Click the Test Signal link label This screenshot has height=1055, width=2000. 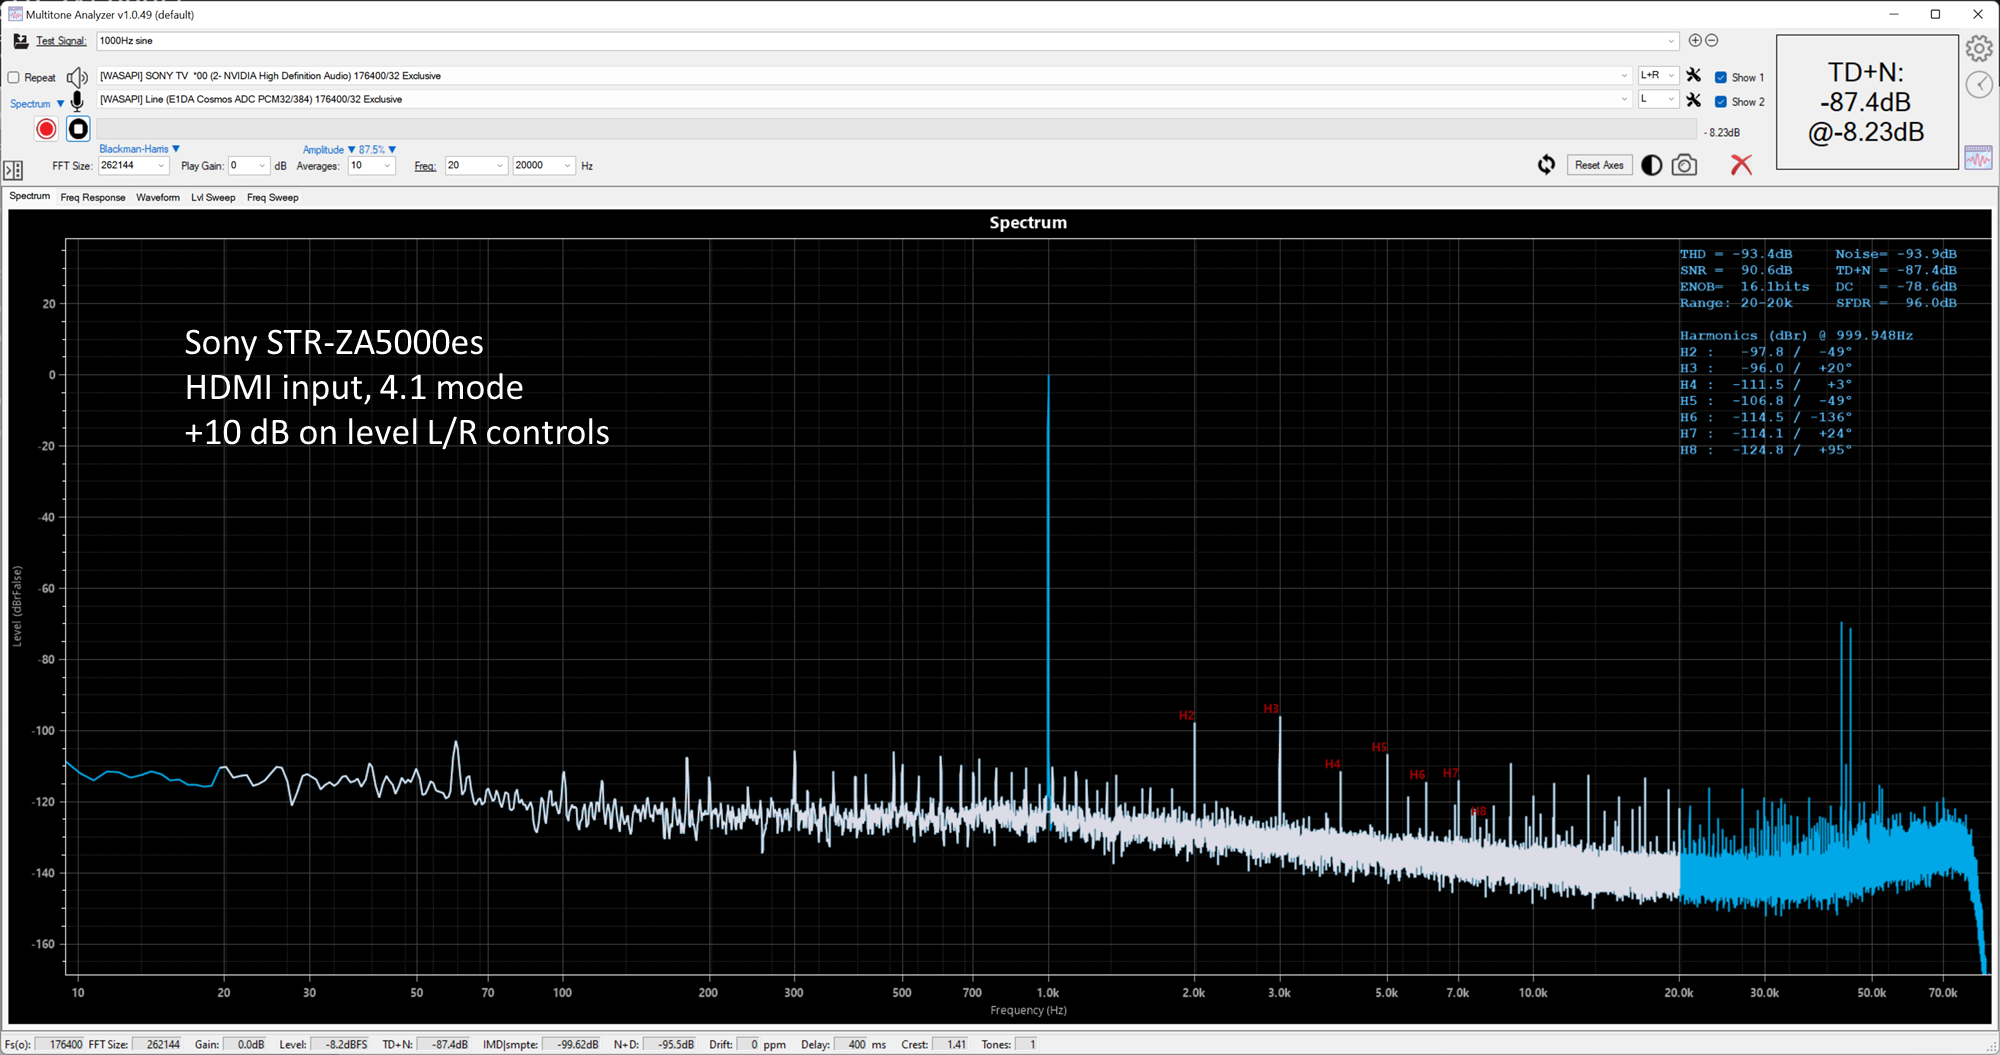click(x=61, y=41)
